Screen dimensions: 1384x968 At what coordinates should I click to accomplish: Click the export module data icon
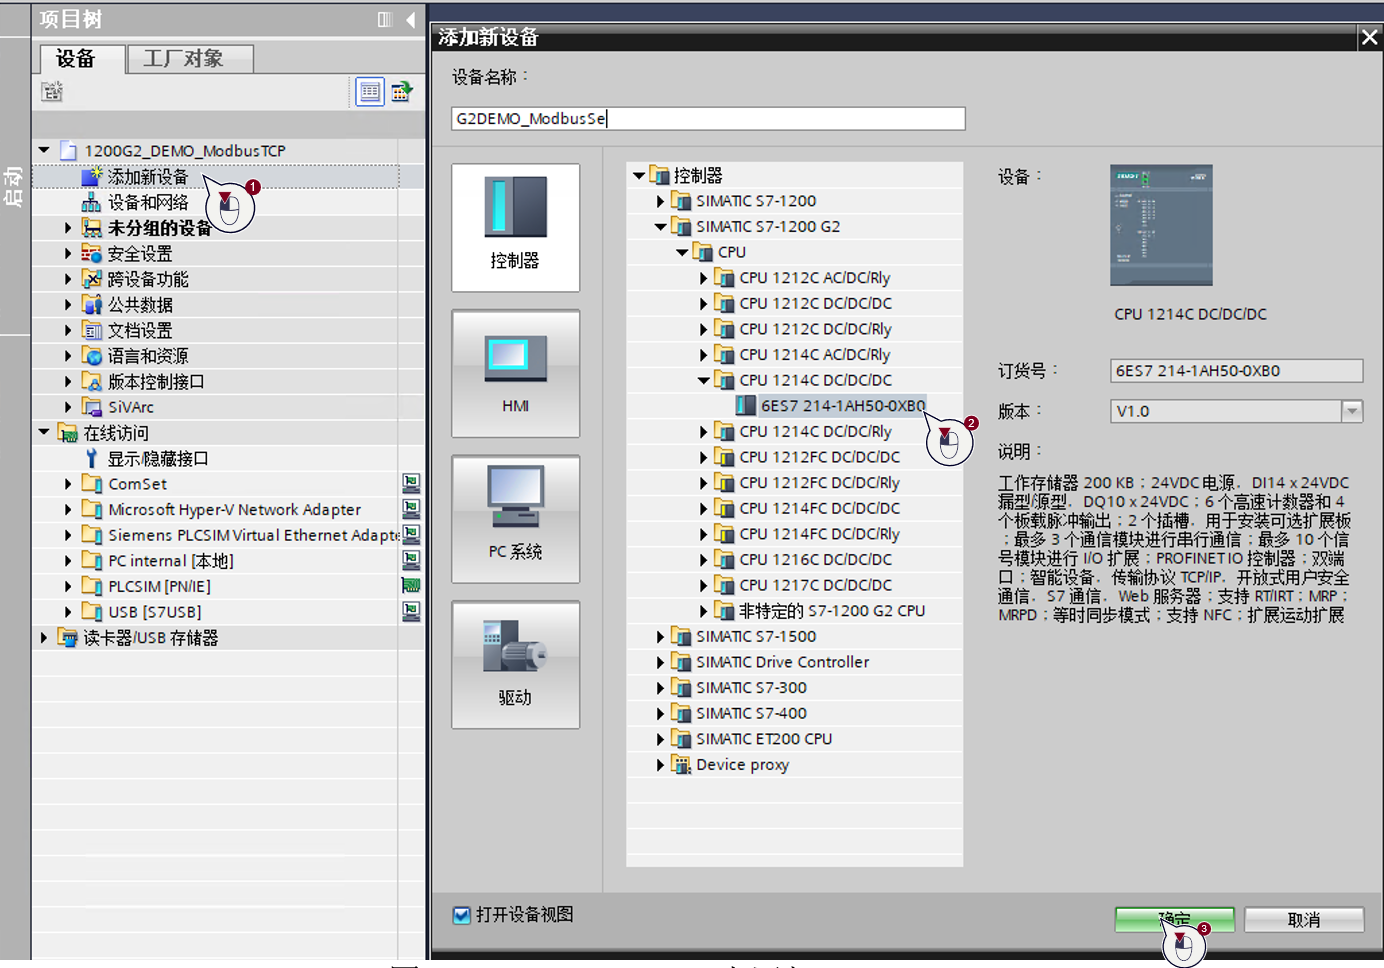[403, 91]
